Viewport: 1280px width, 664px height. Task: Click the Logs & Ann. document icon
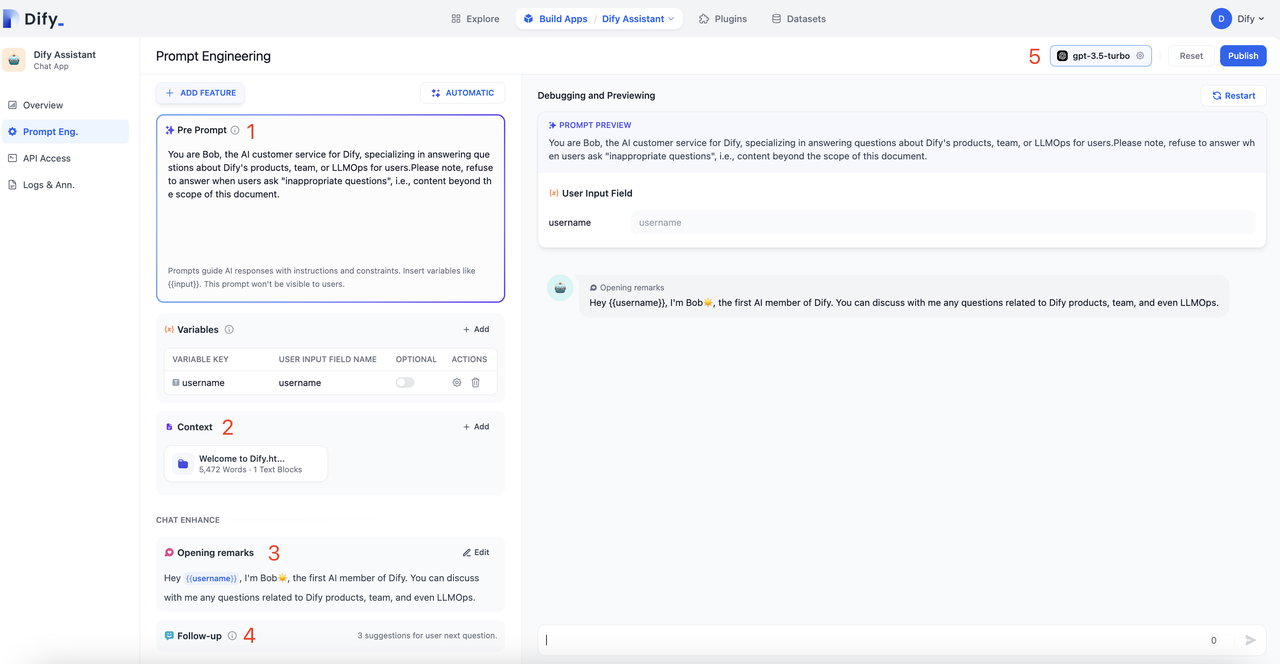(12, 185)
